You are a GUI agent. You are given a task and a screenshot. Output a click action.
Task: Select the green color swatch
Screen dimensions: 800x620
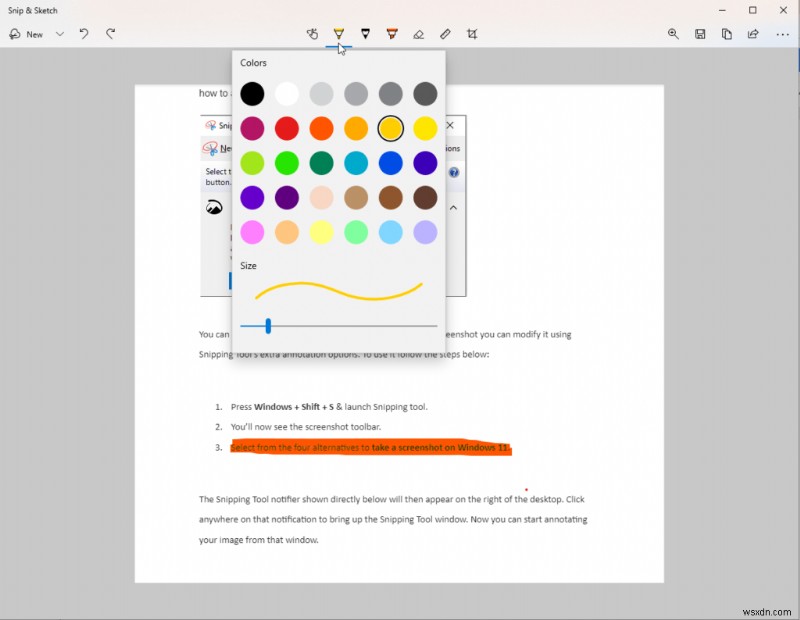coord(287,162)
